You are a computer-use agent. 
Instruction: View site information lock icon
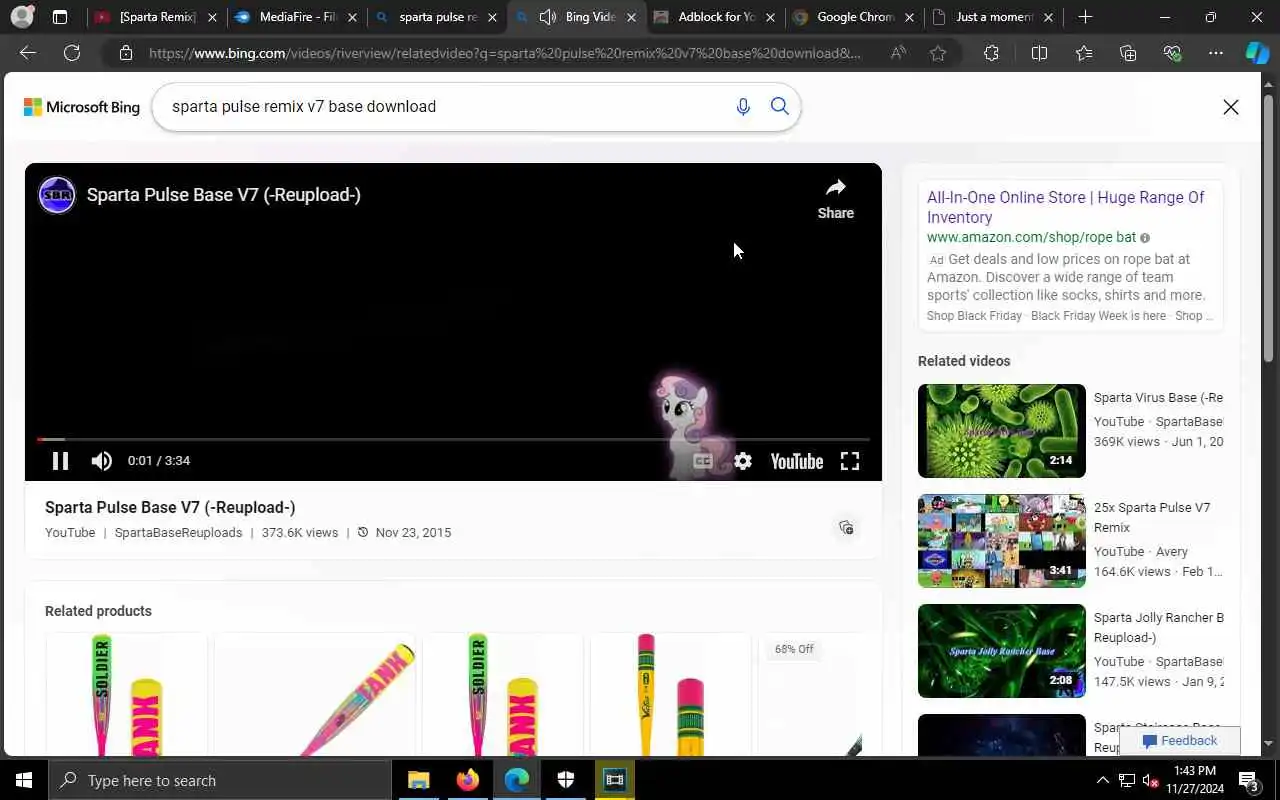tap(126, 53)
